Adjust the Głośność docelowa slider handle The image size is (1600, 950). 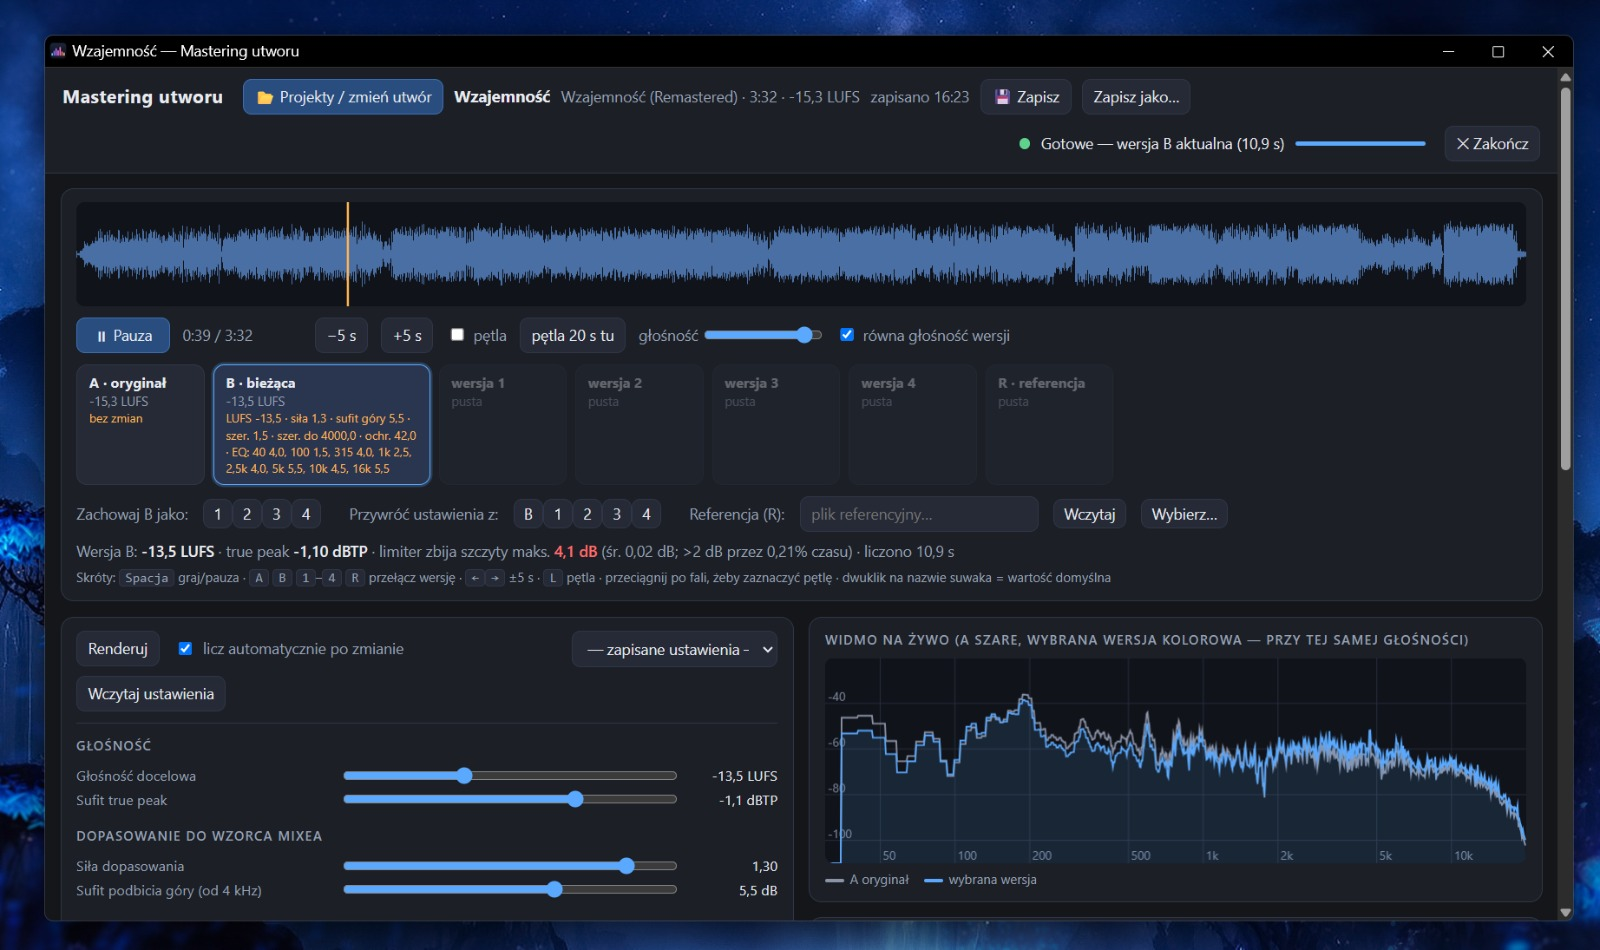pos(464,776)
